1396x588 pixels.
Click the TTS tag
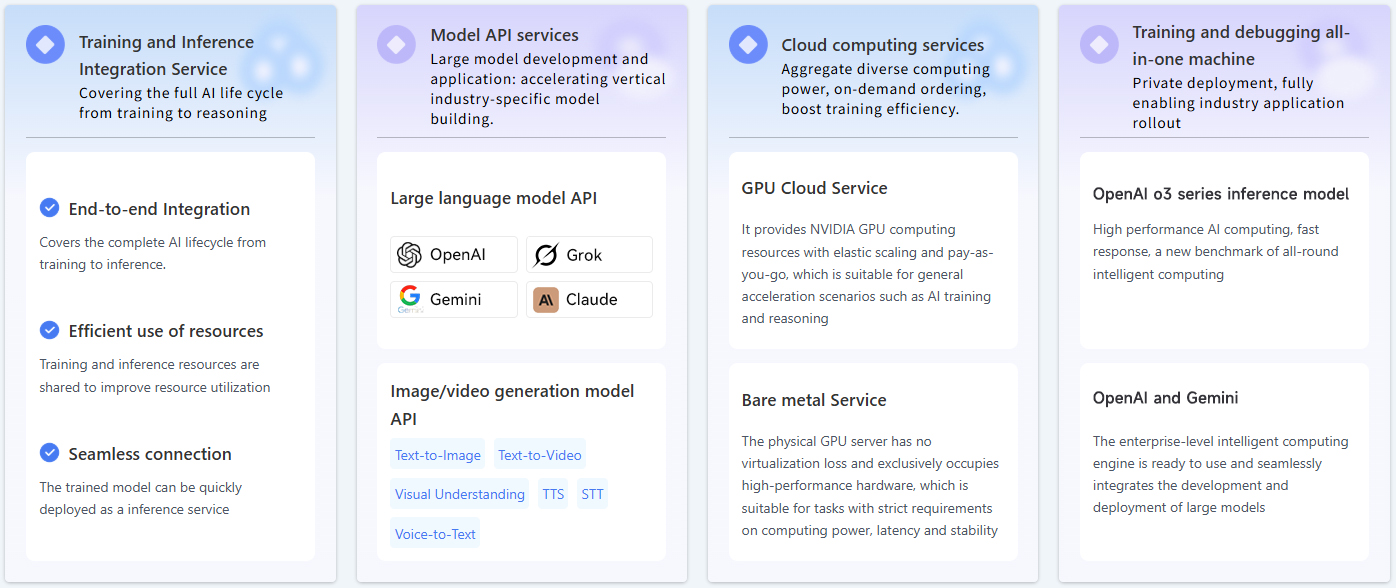tap(553, 494)
